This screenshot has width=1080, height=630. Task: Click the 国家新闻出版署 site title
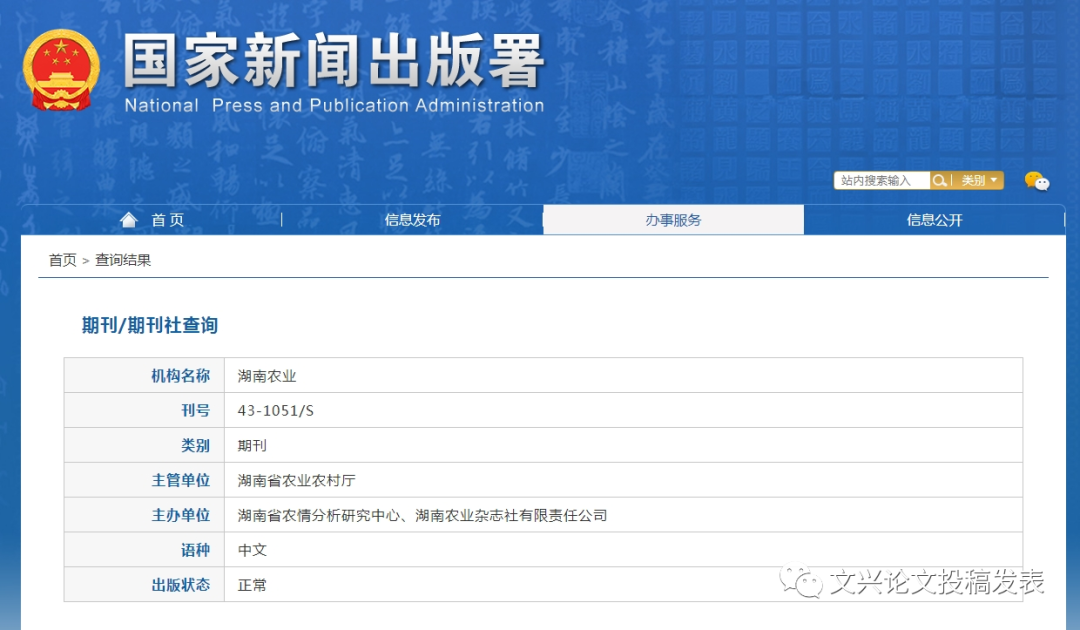click(334, 61)
